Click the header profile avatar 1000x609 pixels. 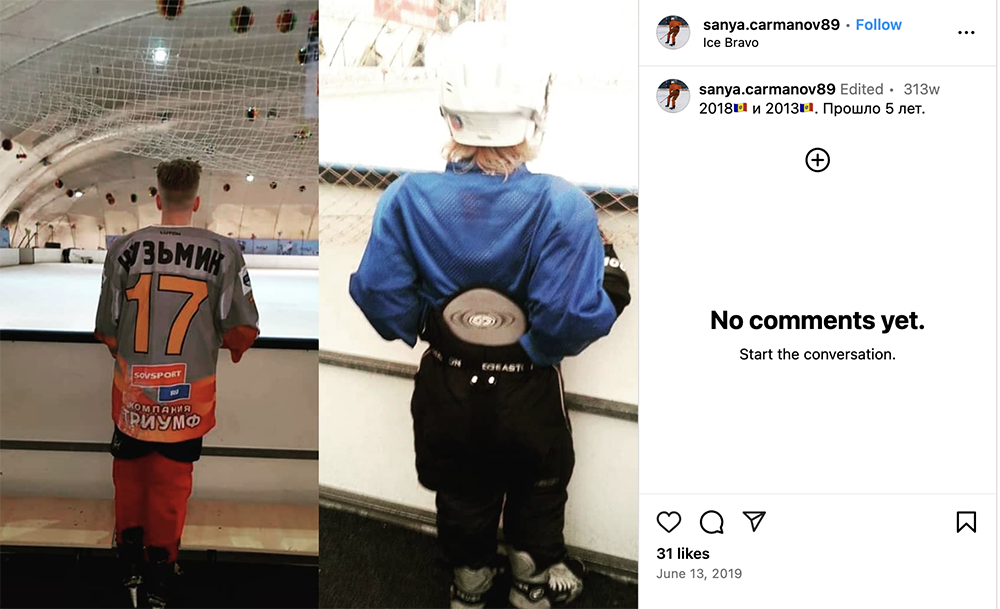(x=673, y=33)
